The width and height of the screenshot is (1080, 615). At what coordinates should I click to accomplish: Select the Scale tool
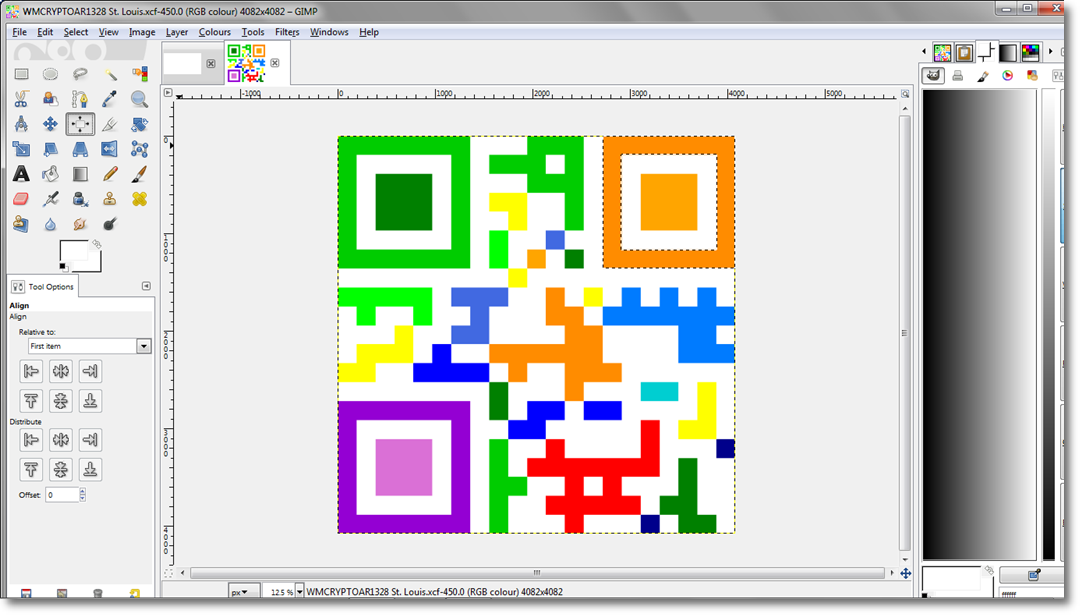[21, 149]
